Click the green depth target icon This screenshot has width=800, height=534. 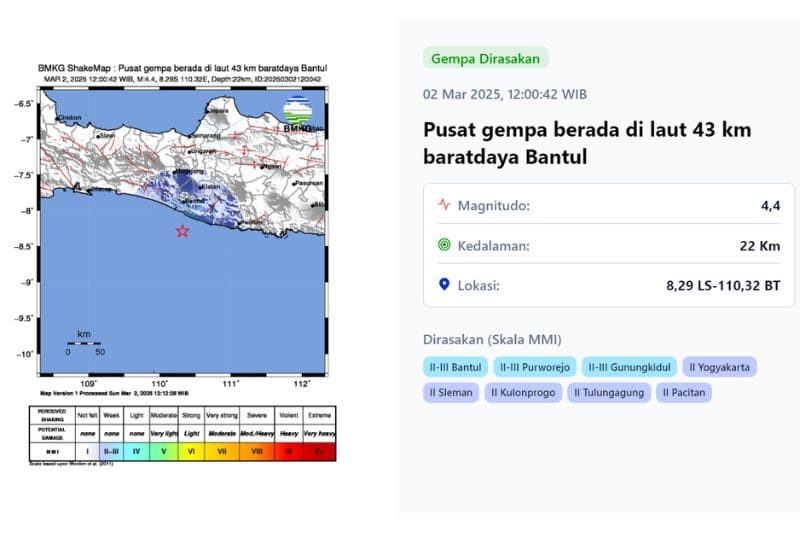tap(444, 245)
